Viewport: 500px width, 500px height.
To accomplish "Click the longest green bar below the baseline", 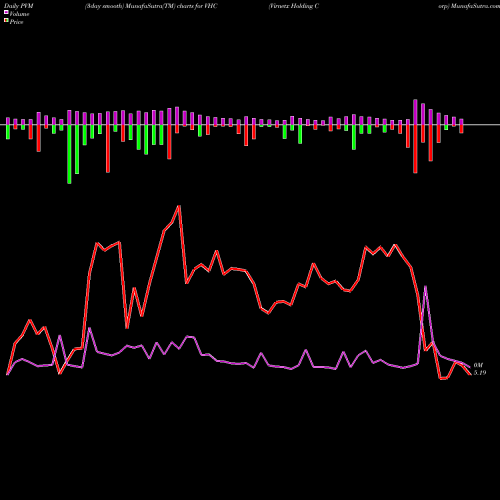I will tap(69, 154).
